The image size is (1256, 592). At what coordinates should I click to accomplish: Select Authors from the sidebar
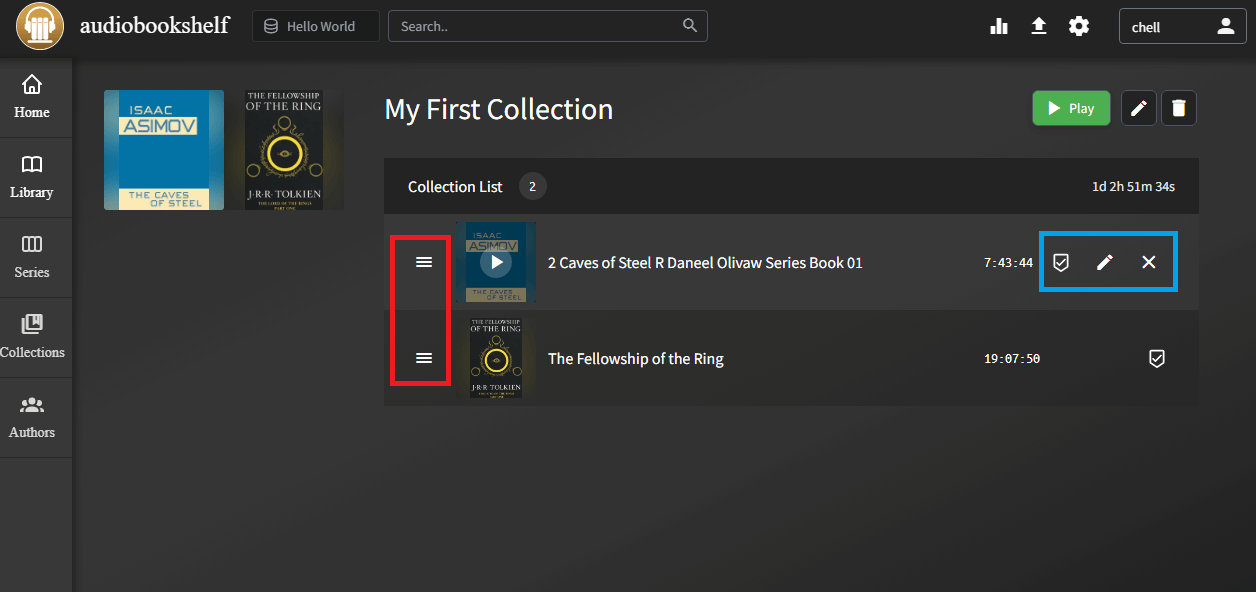(x=33, y=415)
